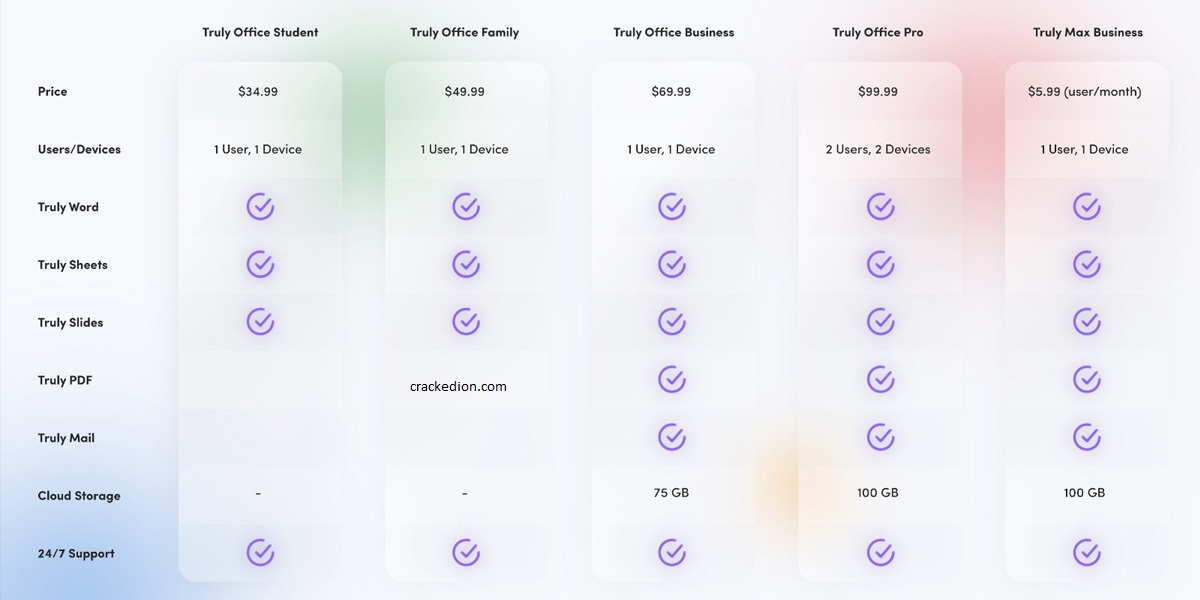Click the Truly Sheets checkmark for Max Business
The width and height of the screenshot is (1200, 600).
pyautogui.click(x=1087, y=265)
